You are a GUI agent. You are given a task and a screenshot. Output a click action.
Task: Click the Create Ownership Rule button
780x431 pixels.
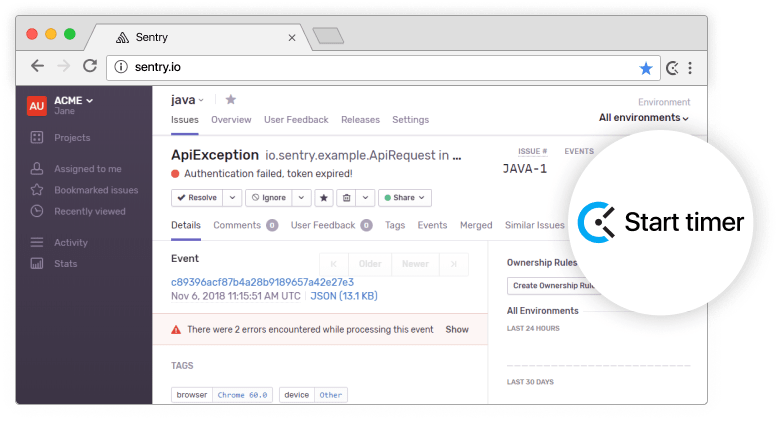(x=553, y=286)
